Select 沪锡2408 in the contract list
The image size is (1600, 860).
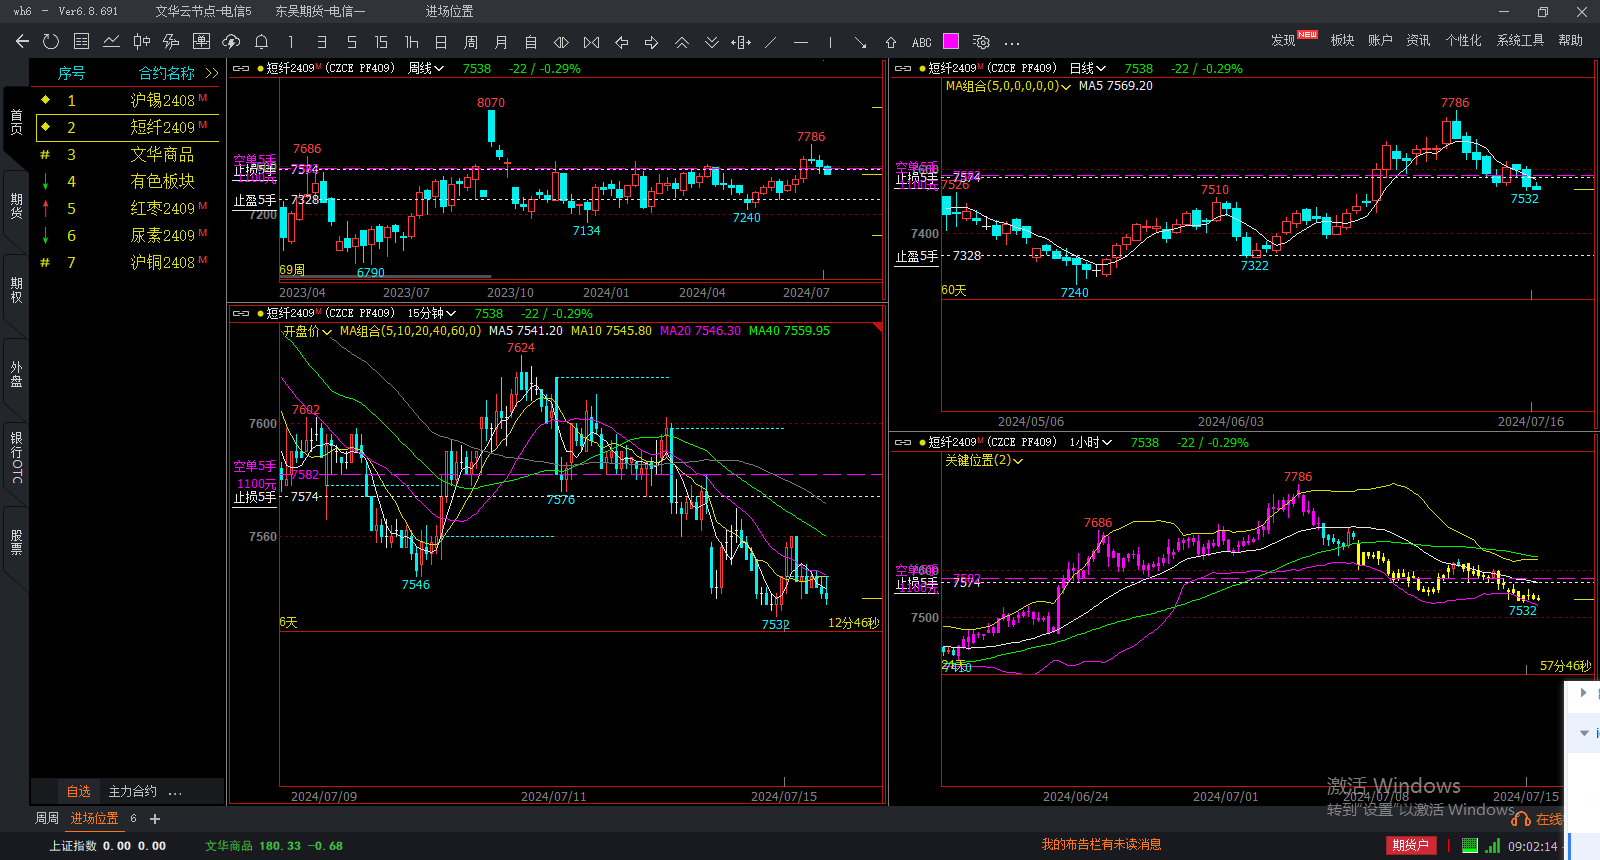click(127, 100)
